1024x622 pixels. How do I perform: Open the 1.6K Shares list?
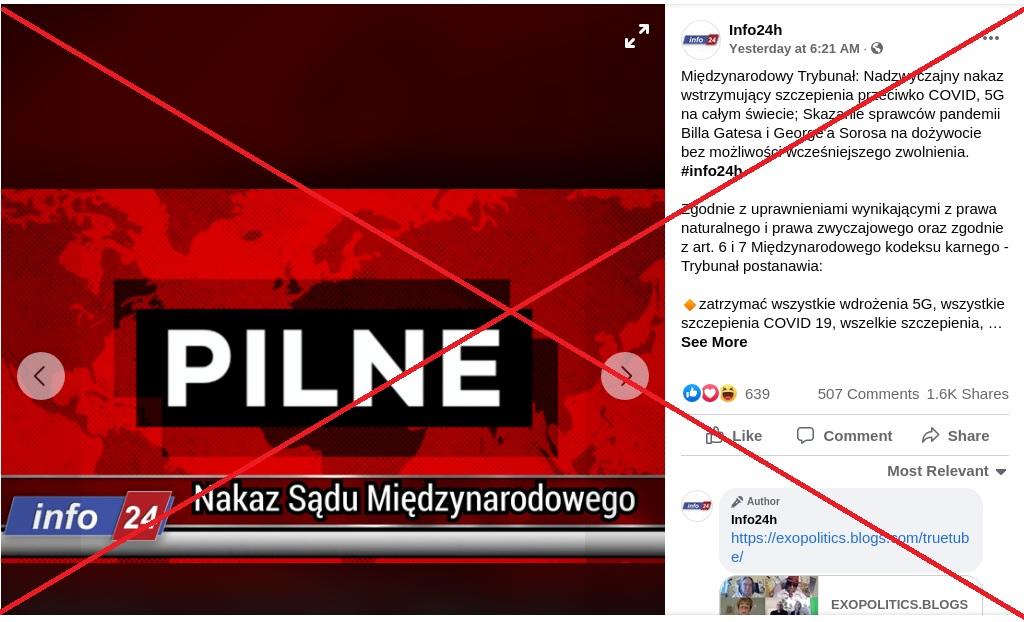[x=967, y=394]
